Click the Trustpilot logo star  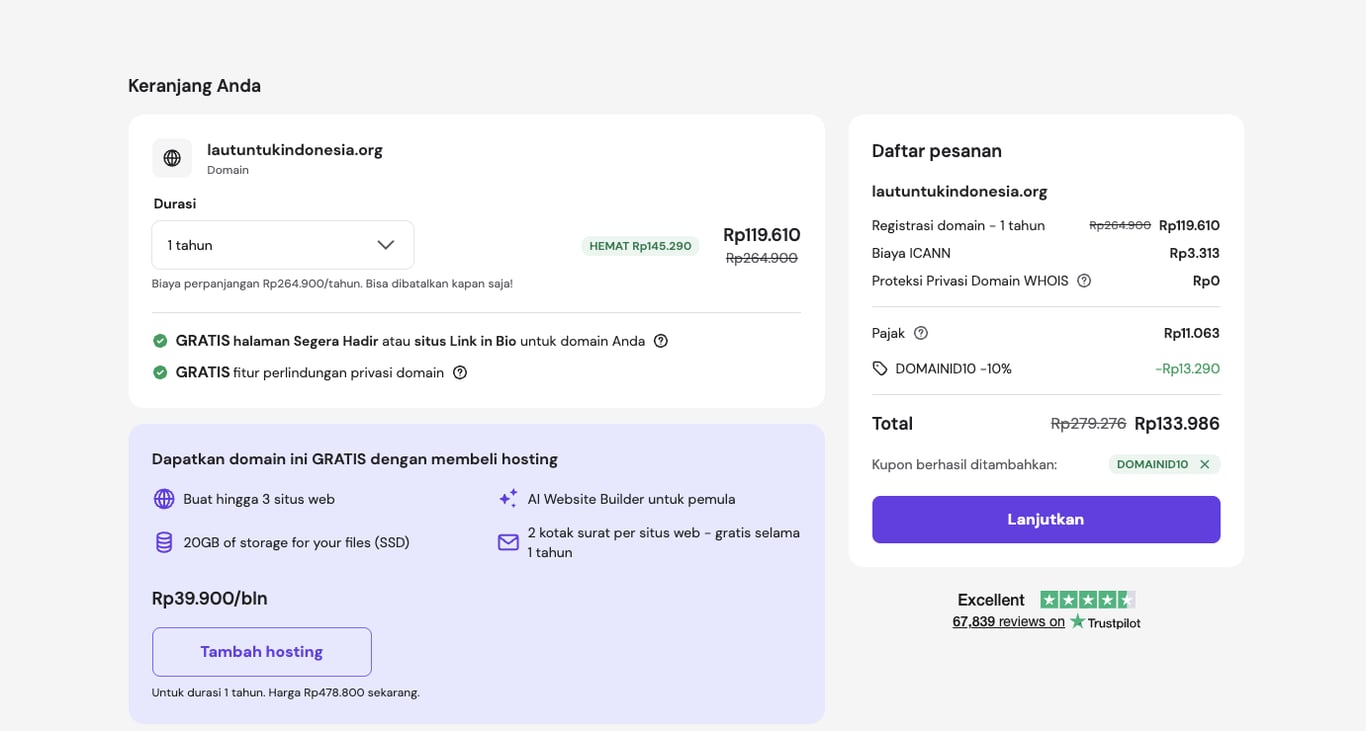click(1077, 621)
